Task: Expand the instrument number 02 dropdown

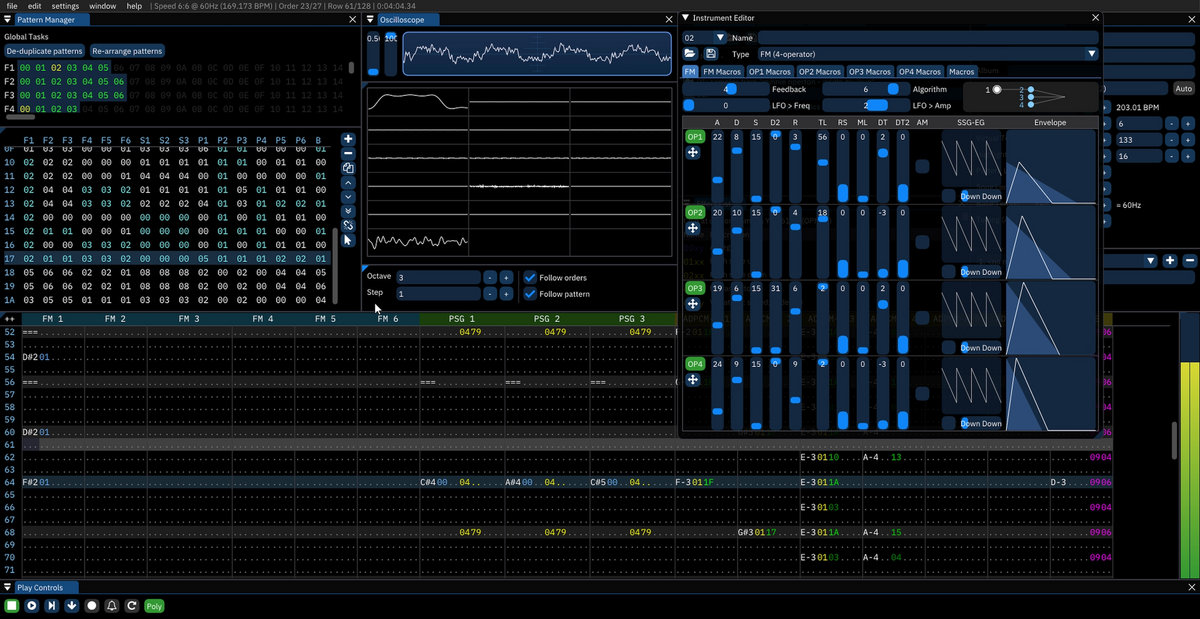Action: point(720,37)
